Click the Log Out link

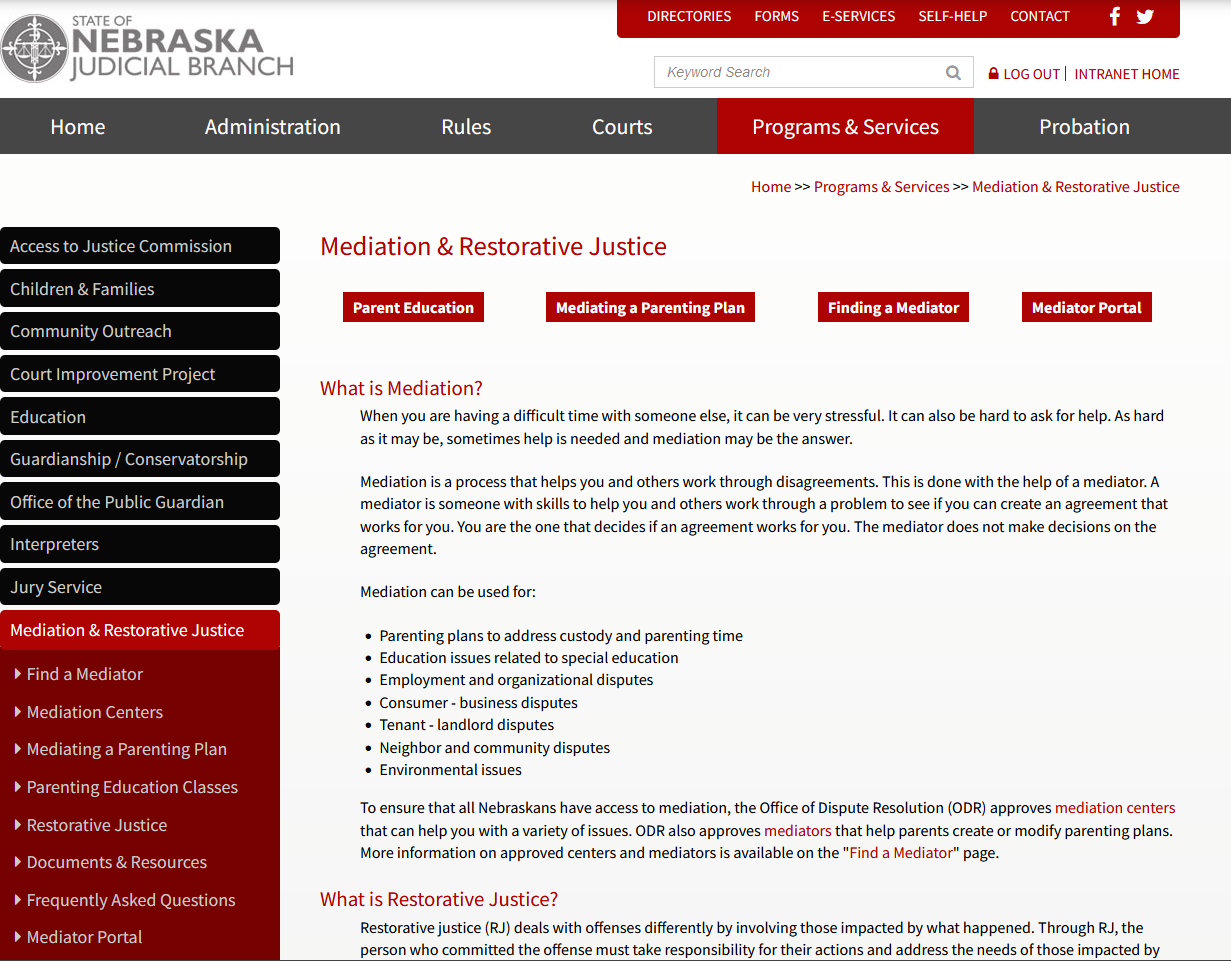point(1031,74)
